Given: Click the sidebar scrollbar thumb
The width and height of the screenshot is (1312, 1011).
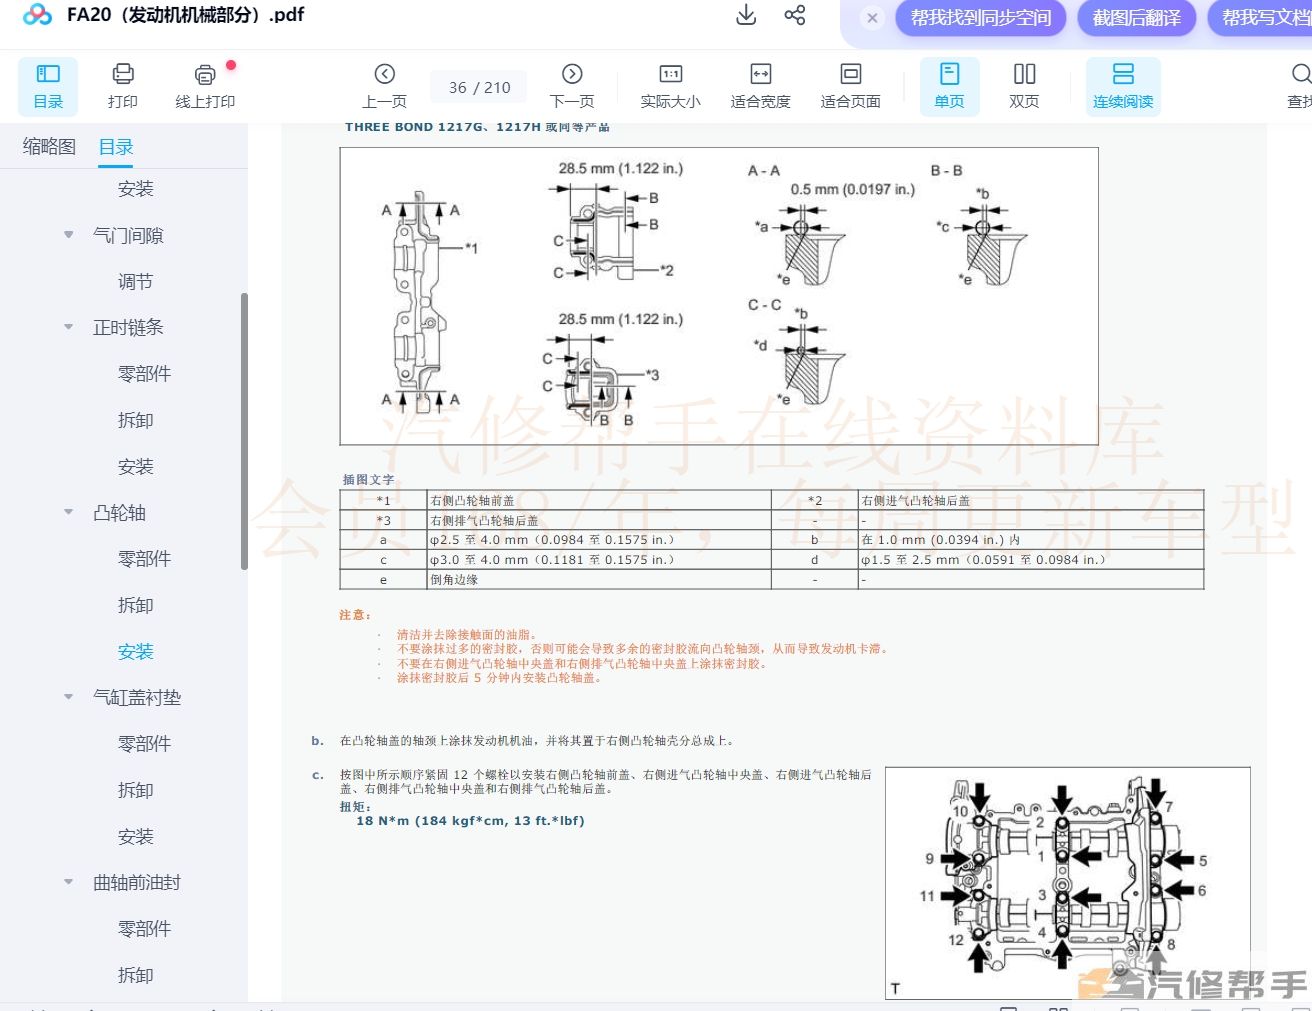Looking at the screenshot, I should (x=244, y=431).
